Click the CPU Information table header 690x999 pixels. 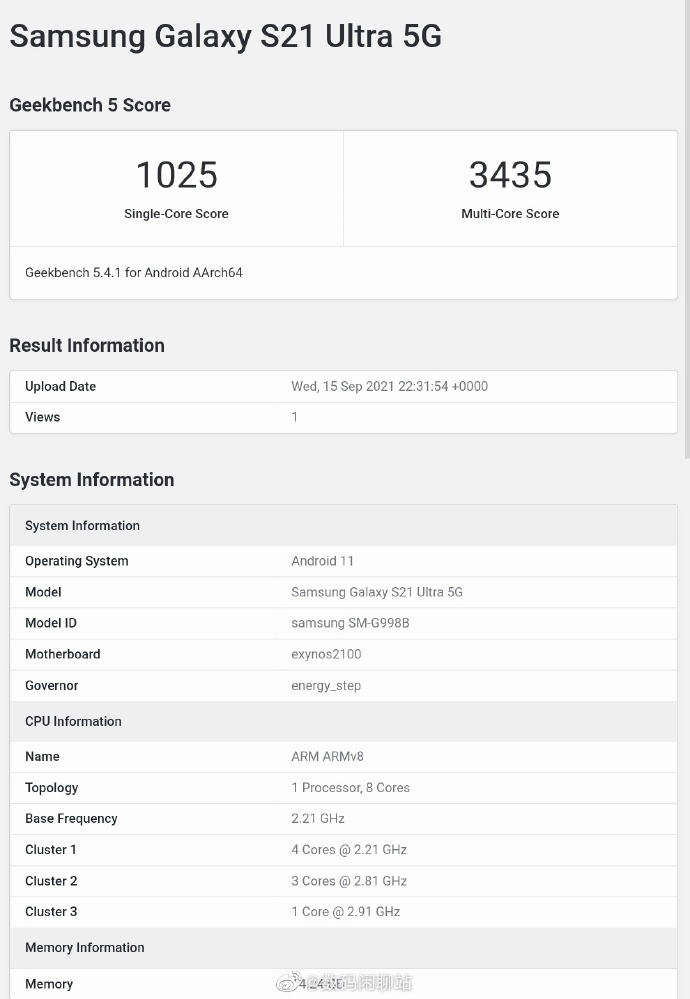(x=343, y=721)
